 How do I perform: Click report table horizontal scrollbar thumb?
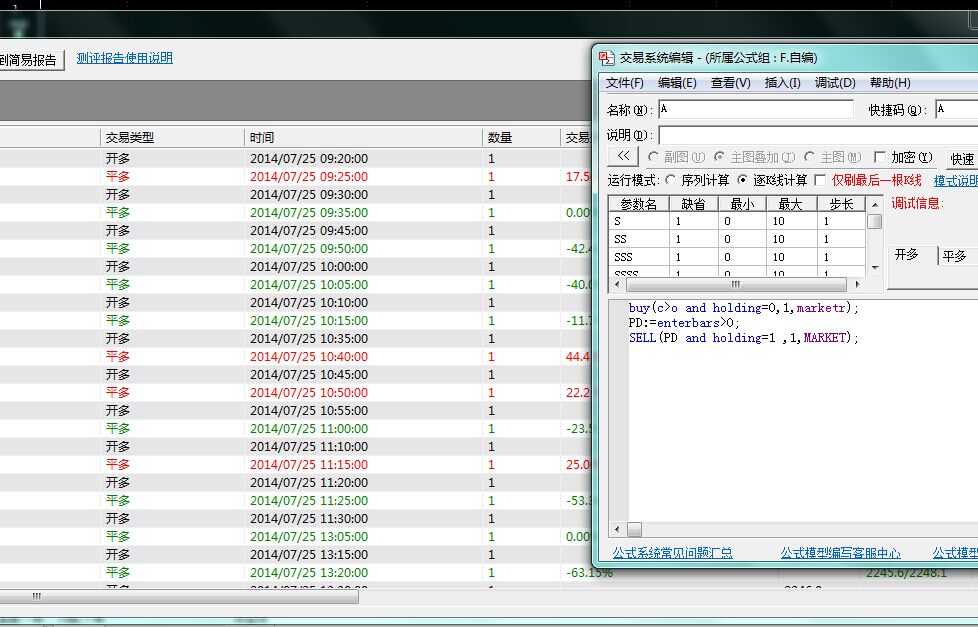(179, 596)
